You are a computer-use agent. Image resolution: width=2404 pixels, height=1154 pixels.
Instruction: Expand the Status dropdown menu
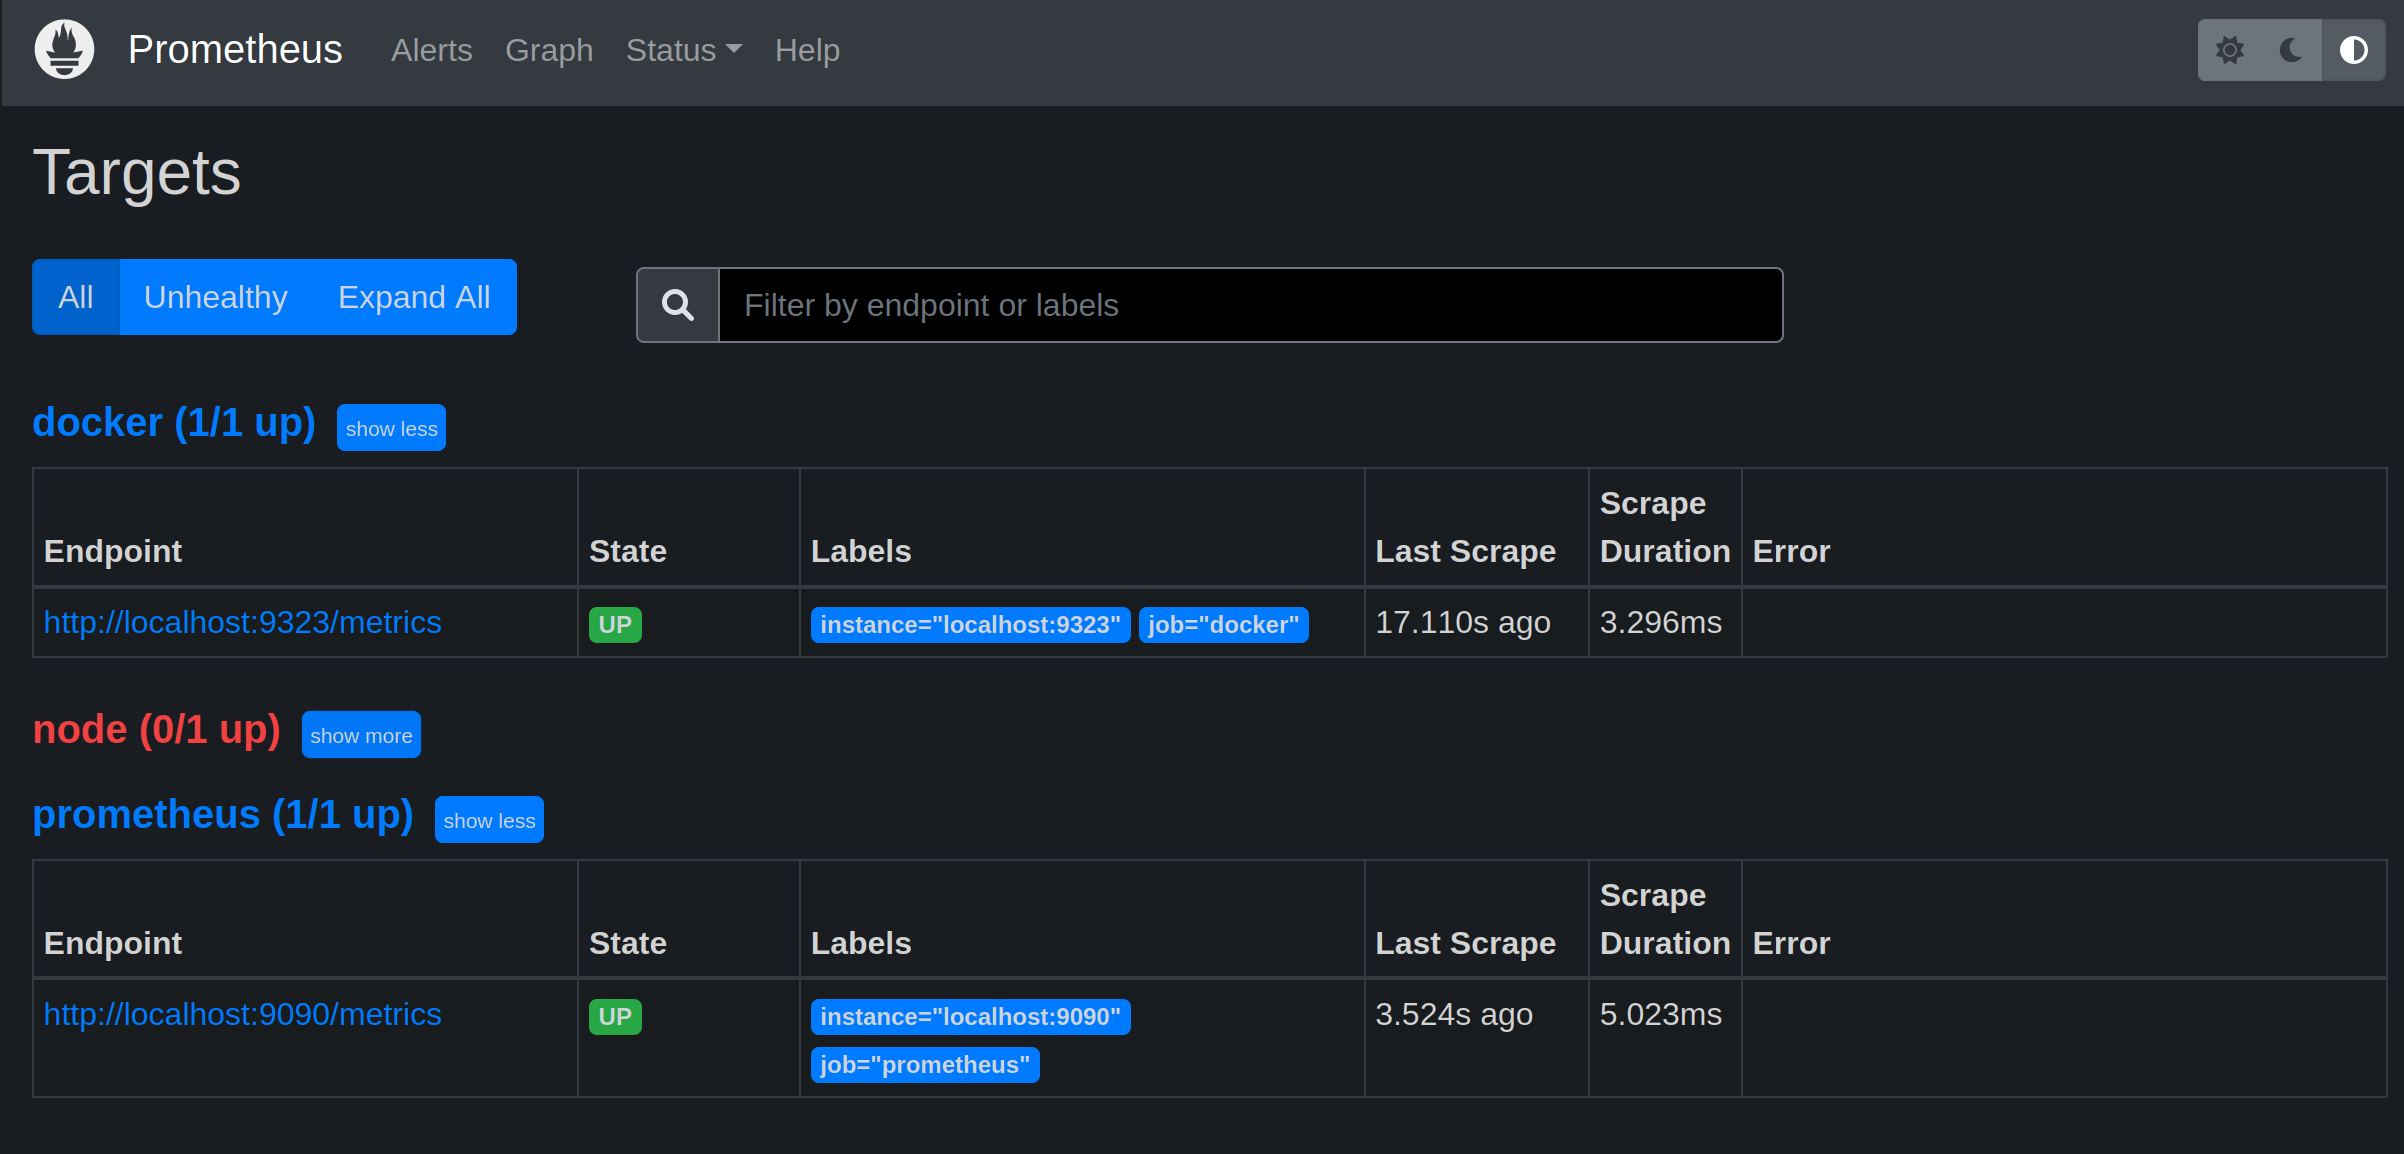point(683,49)
